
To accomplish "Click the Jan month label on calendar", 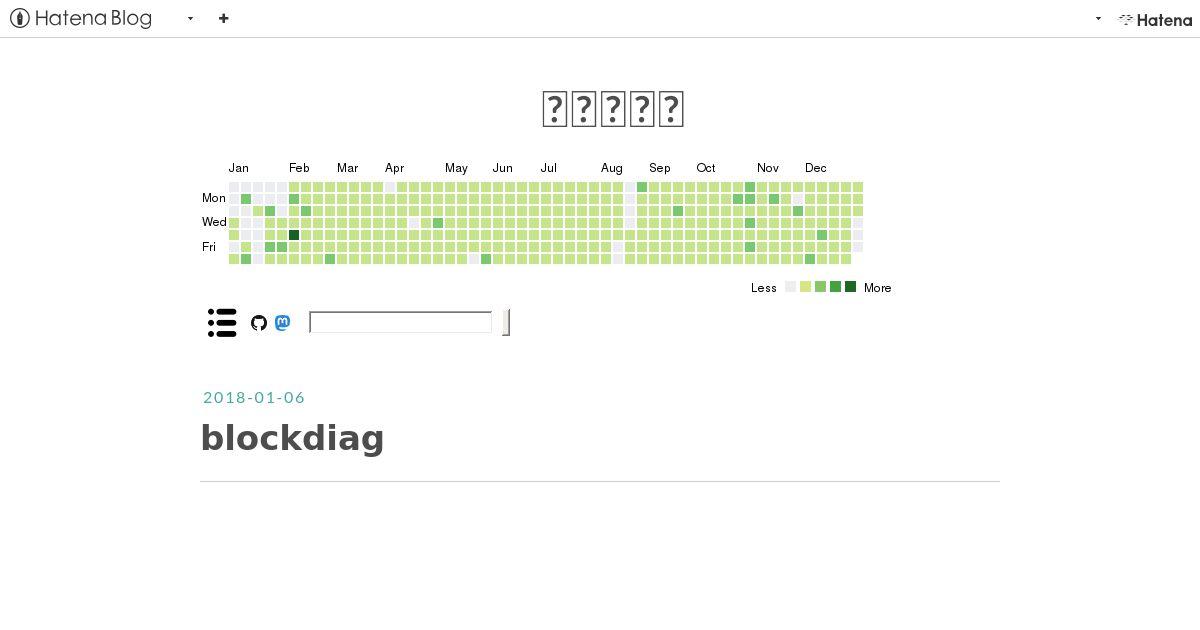I will 238,168.
